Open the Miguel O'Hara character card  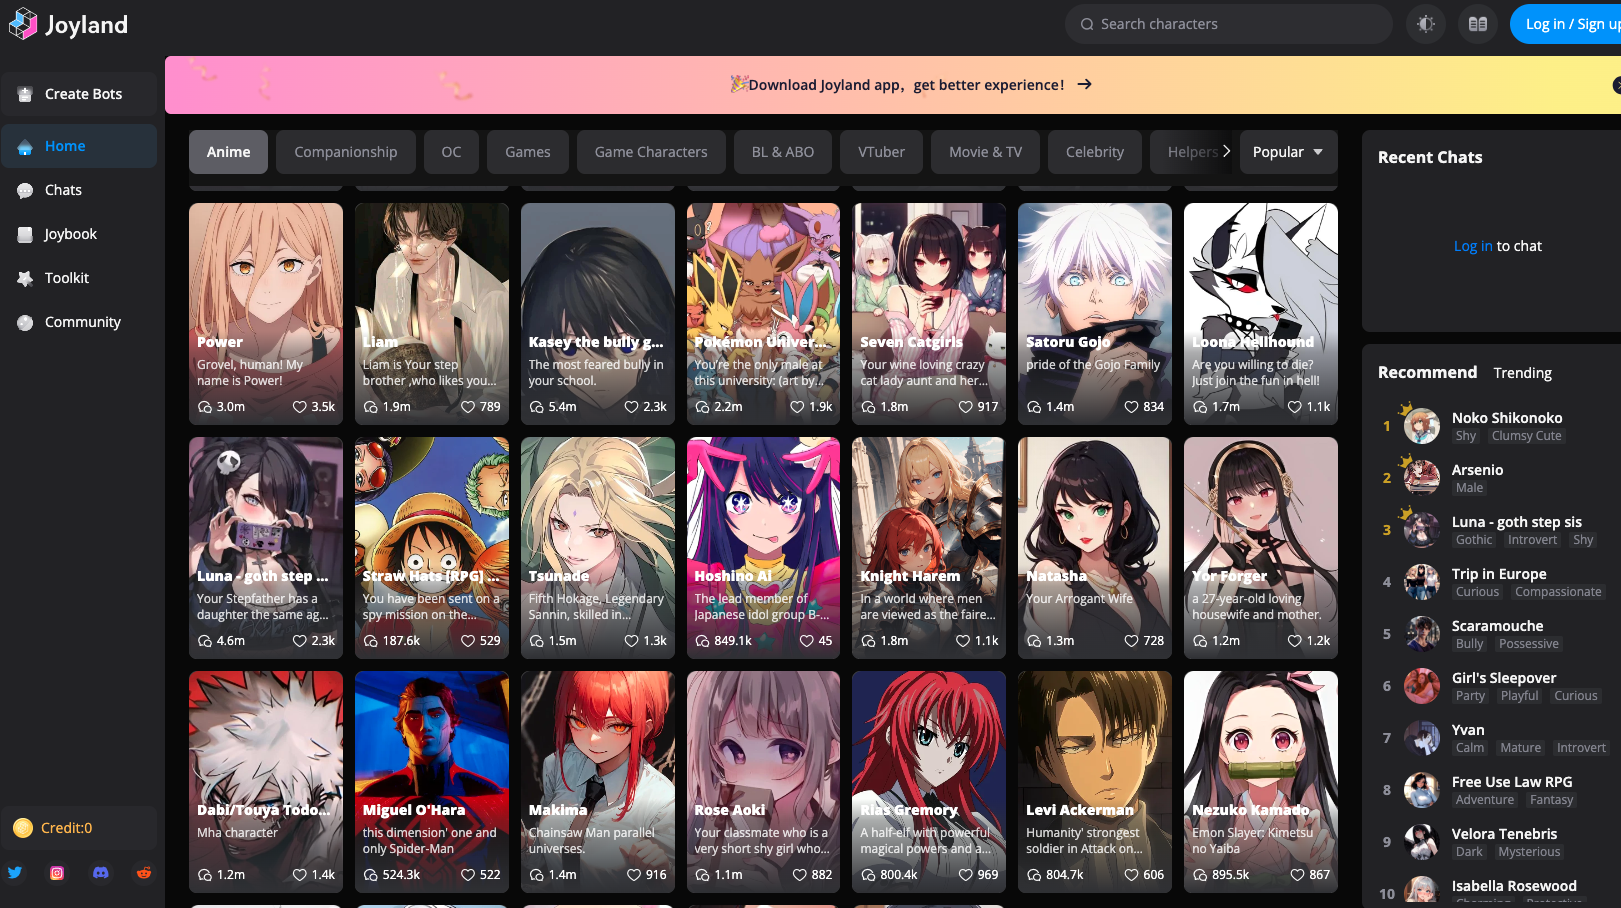pyautogui.click(x=432, y=782)
